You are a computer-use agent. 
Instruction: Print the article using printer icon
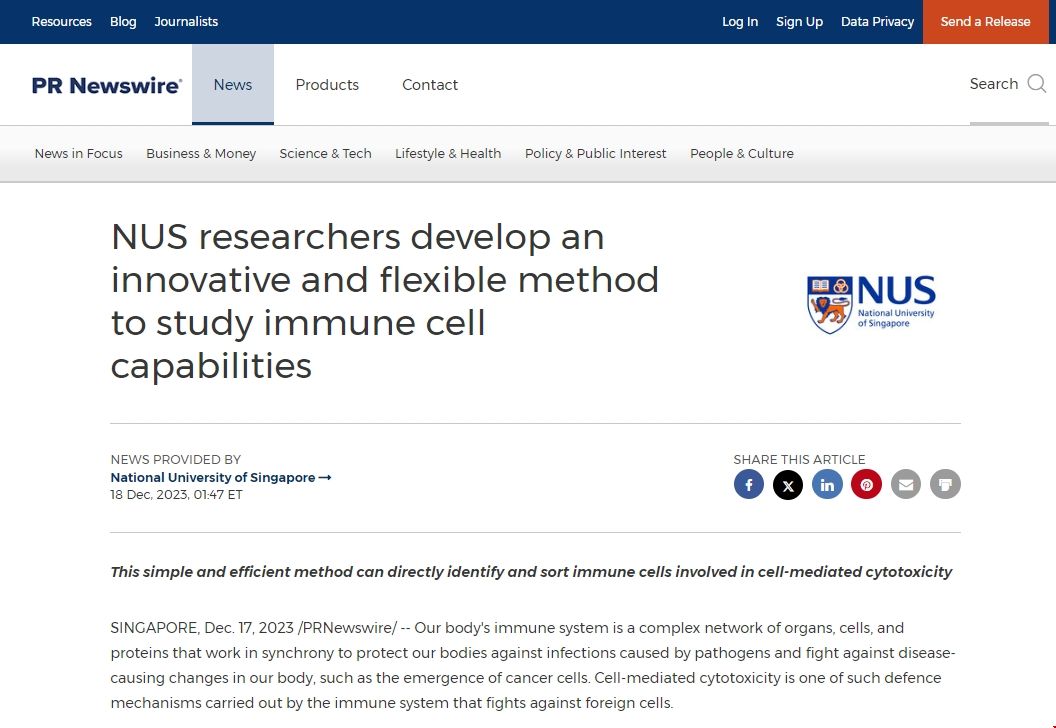point(945,485)
